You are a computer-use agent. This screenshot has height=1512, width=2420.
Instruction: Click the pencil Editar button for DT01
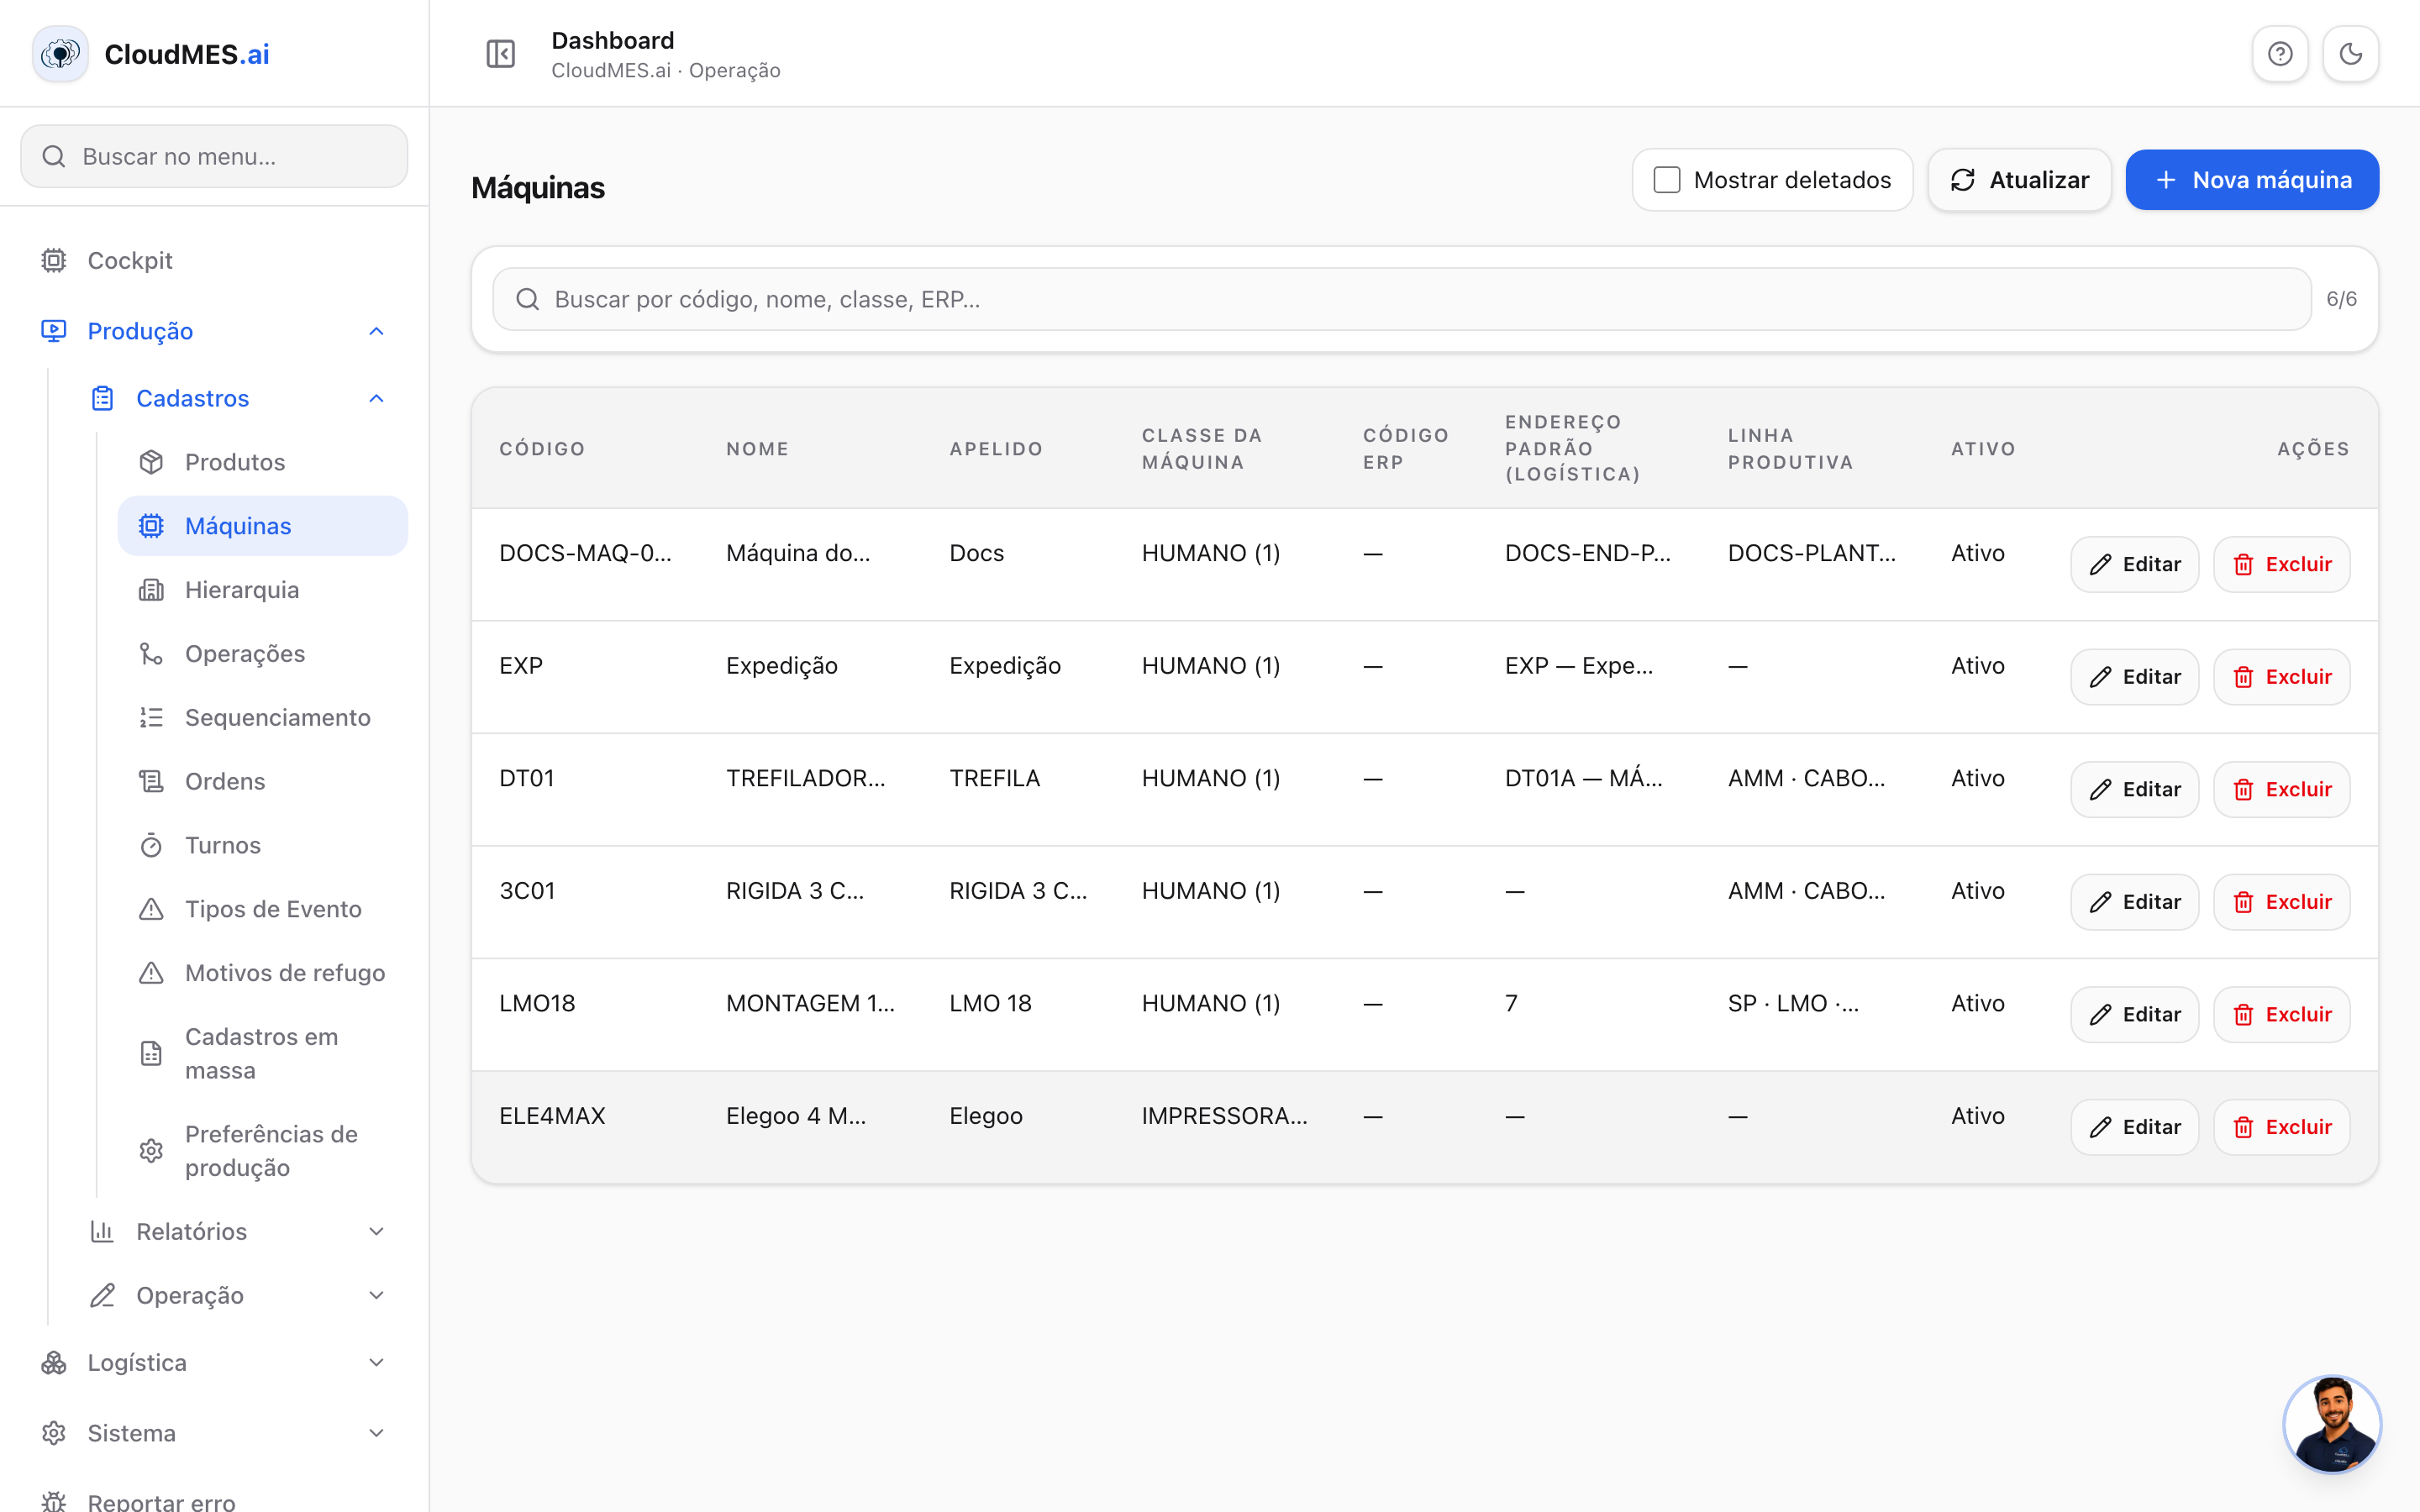(2134, 790)
